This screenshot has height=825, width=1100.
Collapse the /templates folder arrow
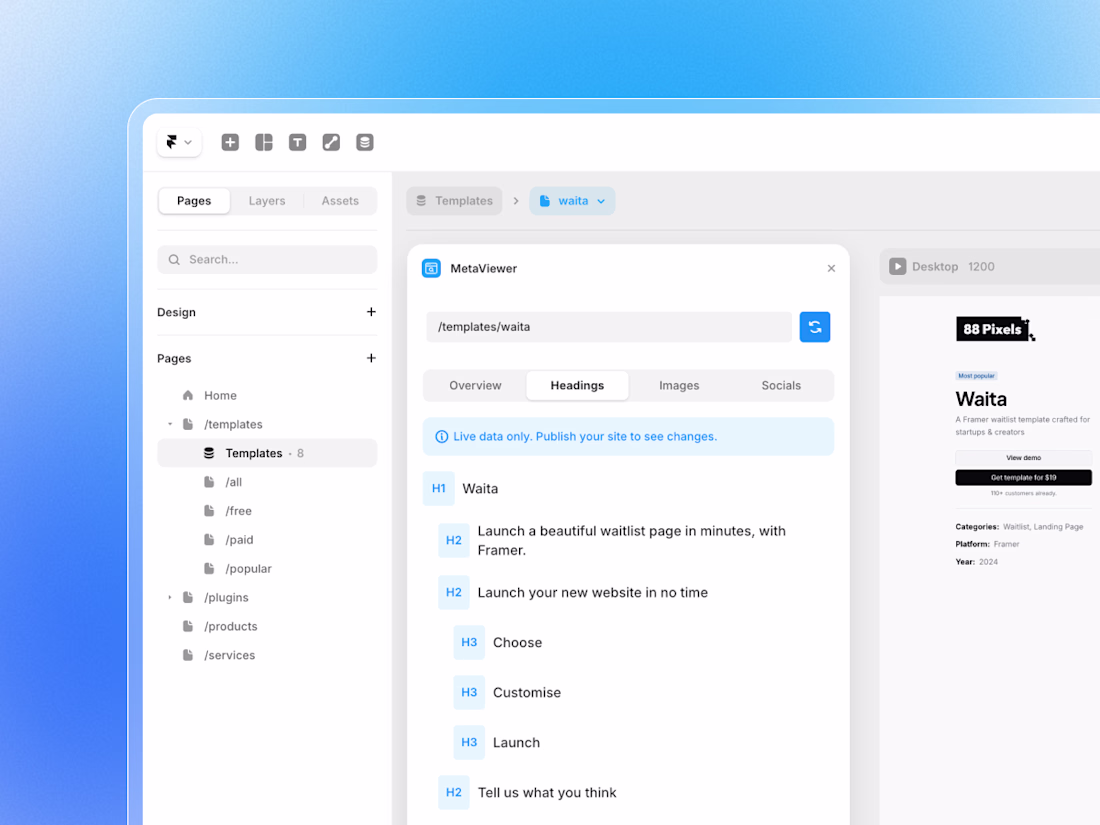pos(170,424)
